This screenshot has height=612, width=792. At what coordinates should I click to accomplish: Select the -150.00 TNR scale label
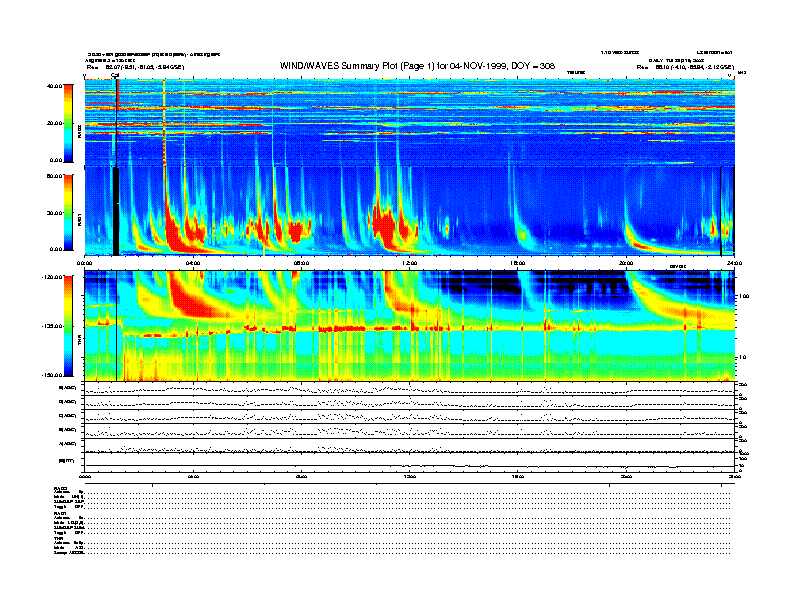pos(53,375)
